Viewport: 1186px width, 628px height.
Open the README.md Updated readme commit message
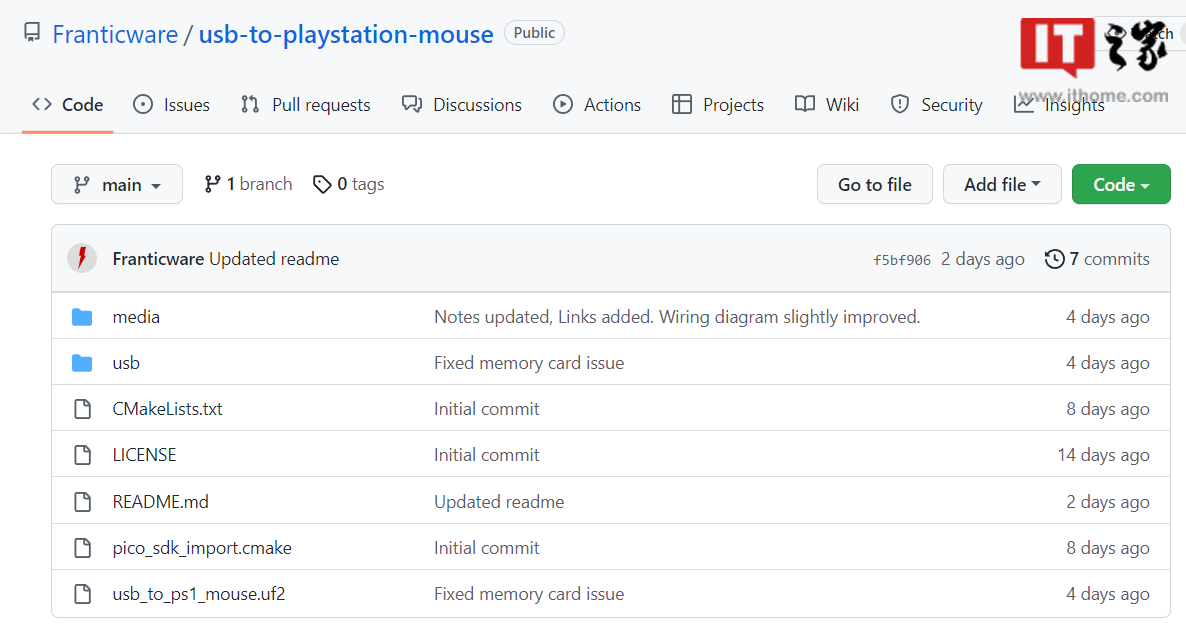tap(499, 502)
